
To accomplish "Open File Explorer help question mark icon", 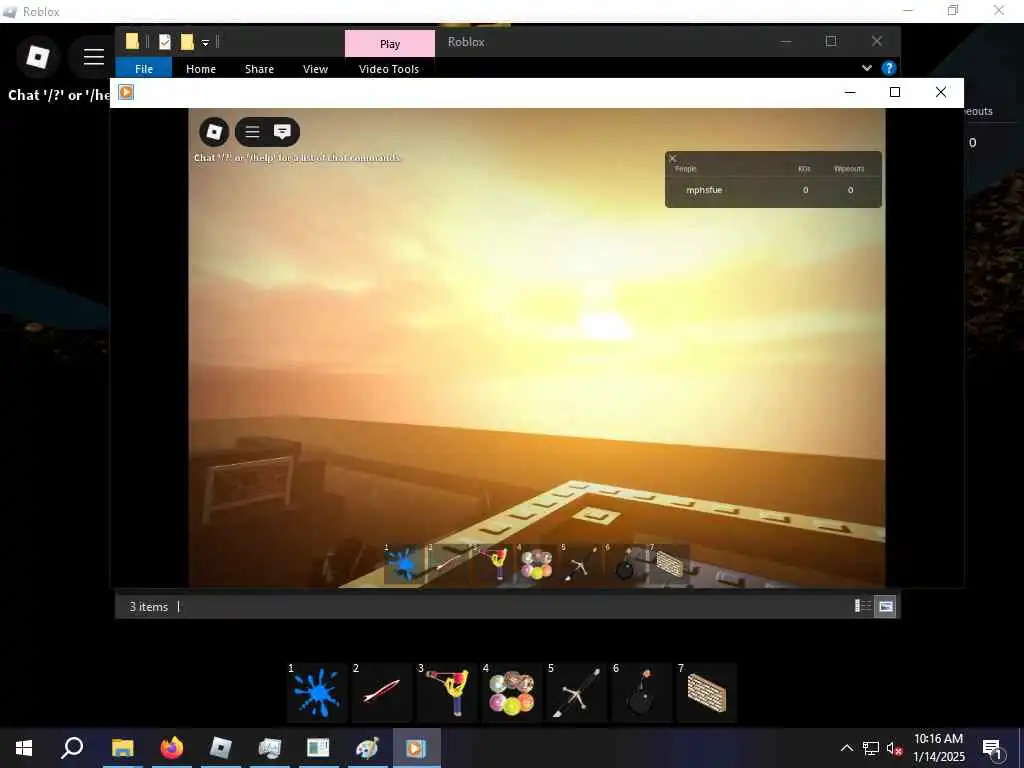I will (x=888, y=68).
